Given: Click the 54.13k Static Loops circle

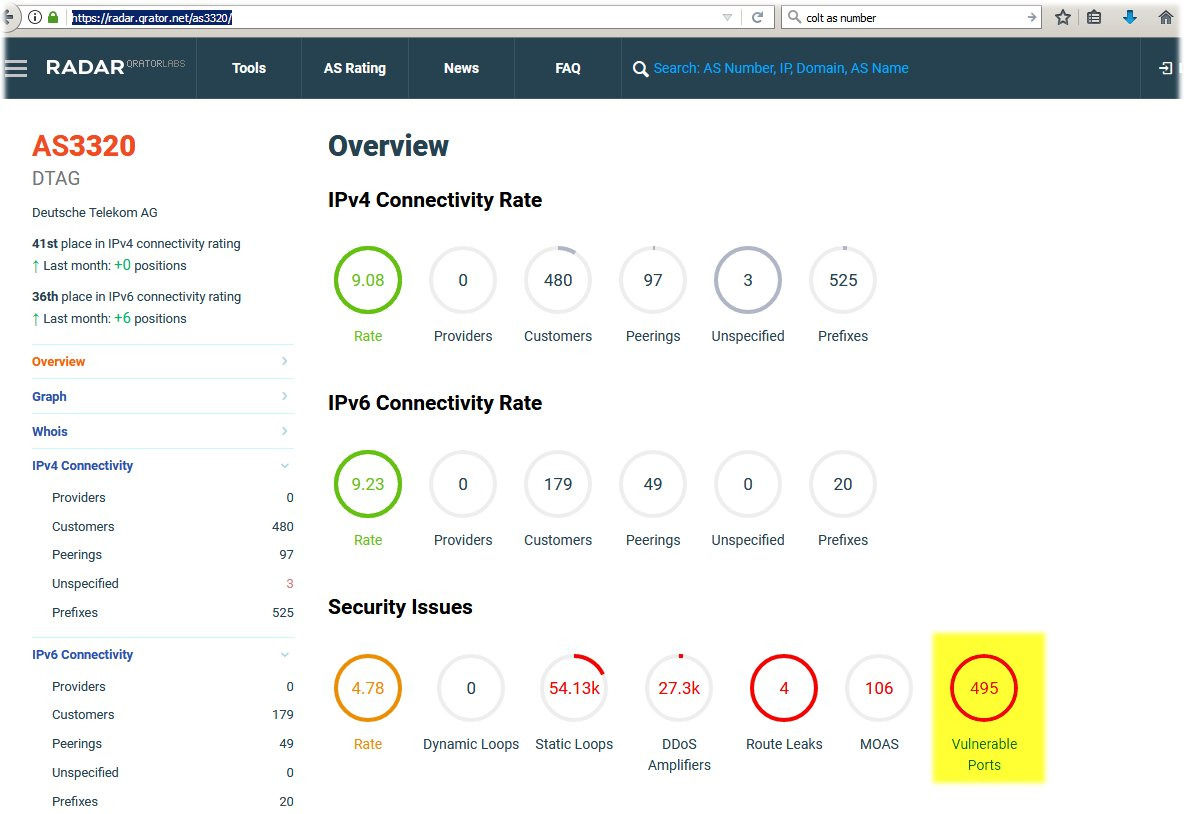Looking at the screenshot, I should pyautogui.click(x=574, y=688).
